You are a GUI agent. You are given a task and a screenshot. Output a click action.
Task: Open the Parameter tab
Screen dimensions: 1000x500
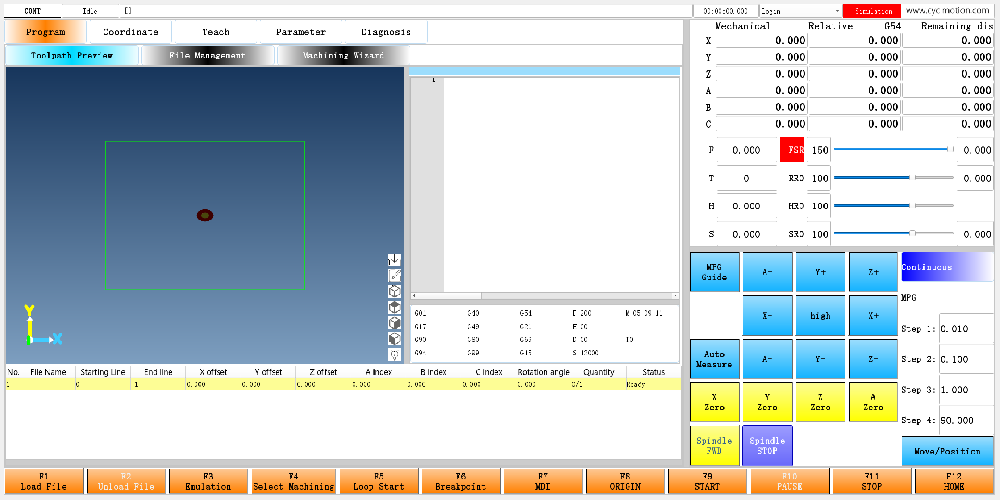pos(300,32)
